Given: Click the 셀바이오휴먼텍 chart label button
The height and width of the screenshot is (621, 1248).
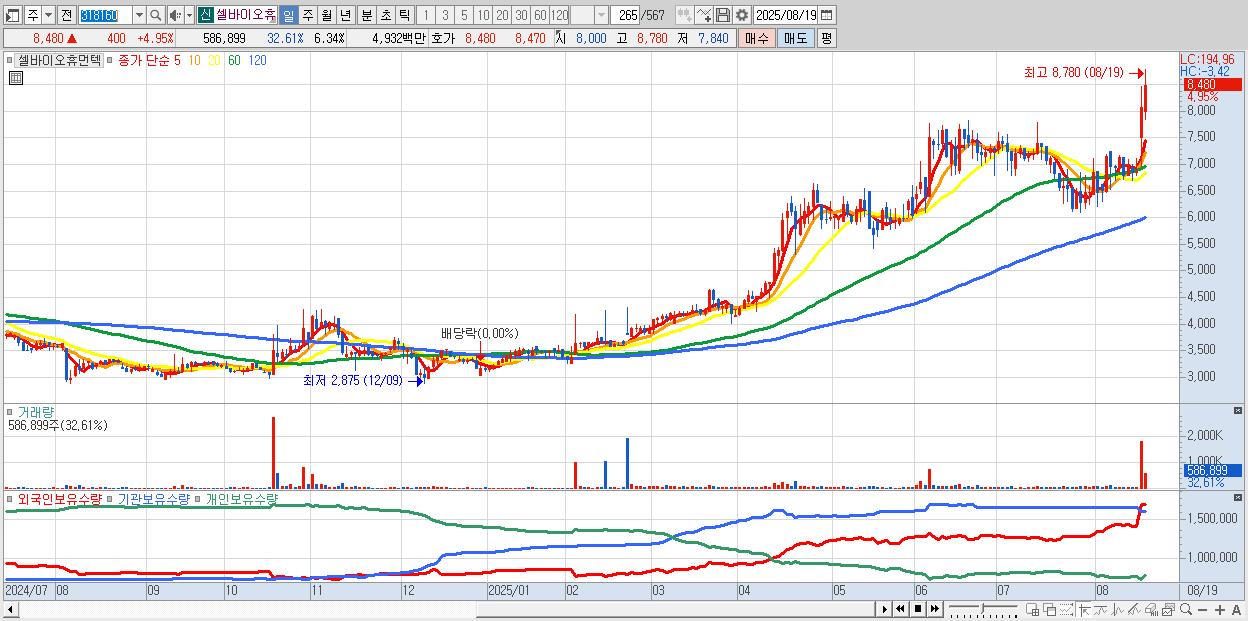Looking at the screenshot, I should pos(59,60).
